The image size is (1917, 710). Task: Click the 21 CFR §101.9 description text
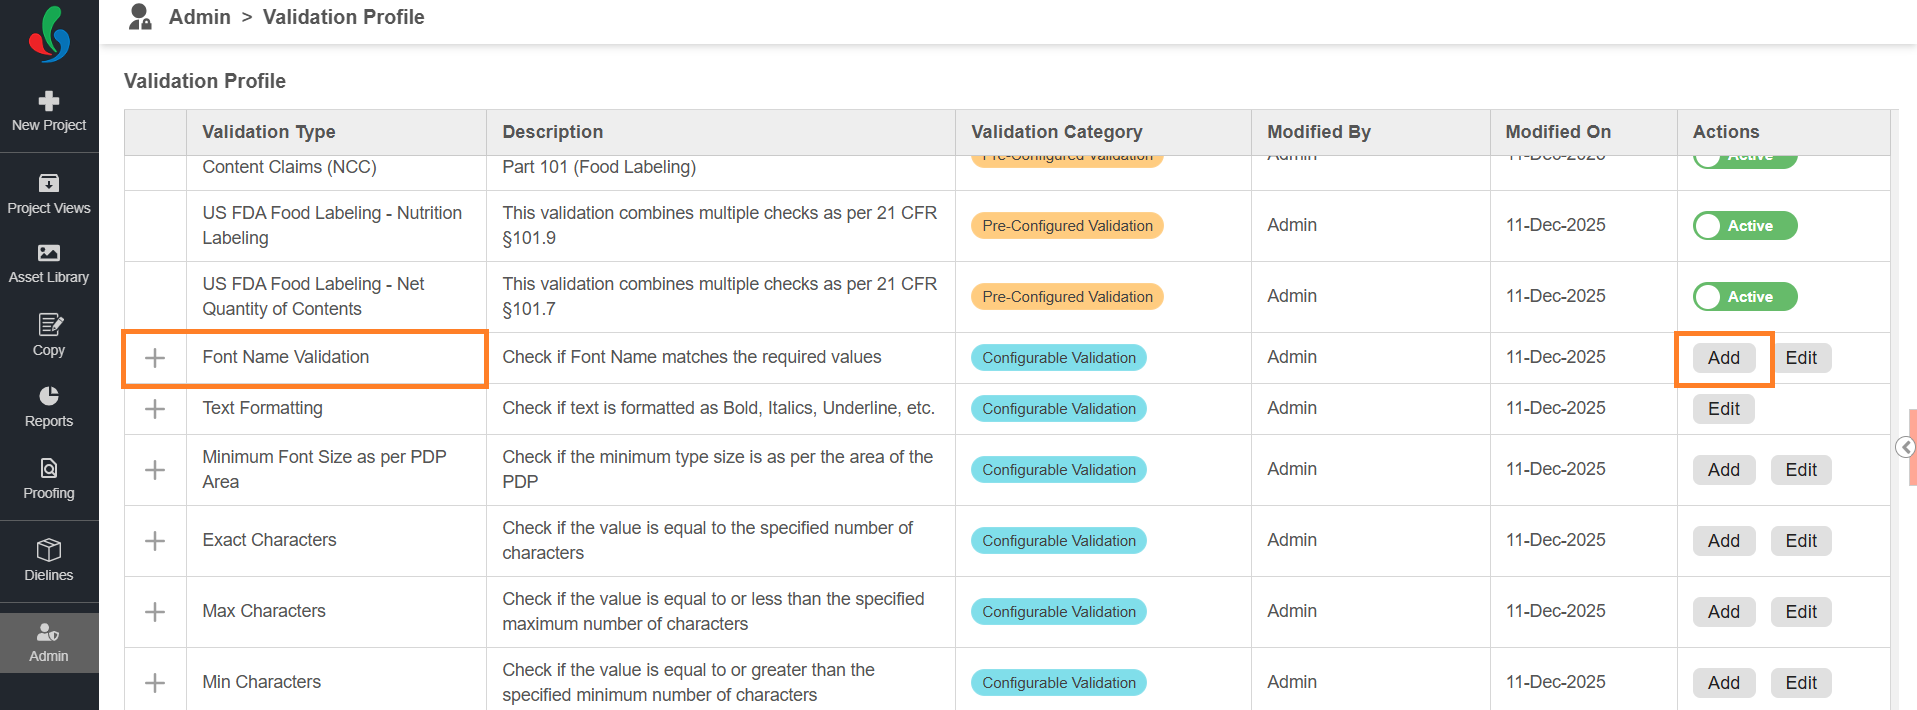click(719, 226)
